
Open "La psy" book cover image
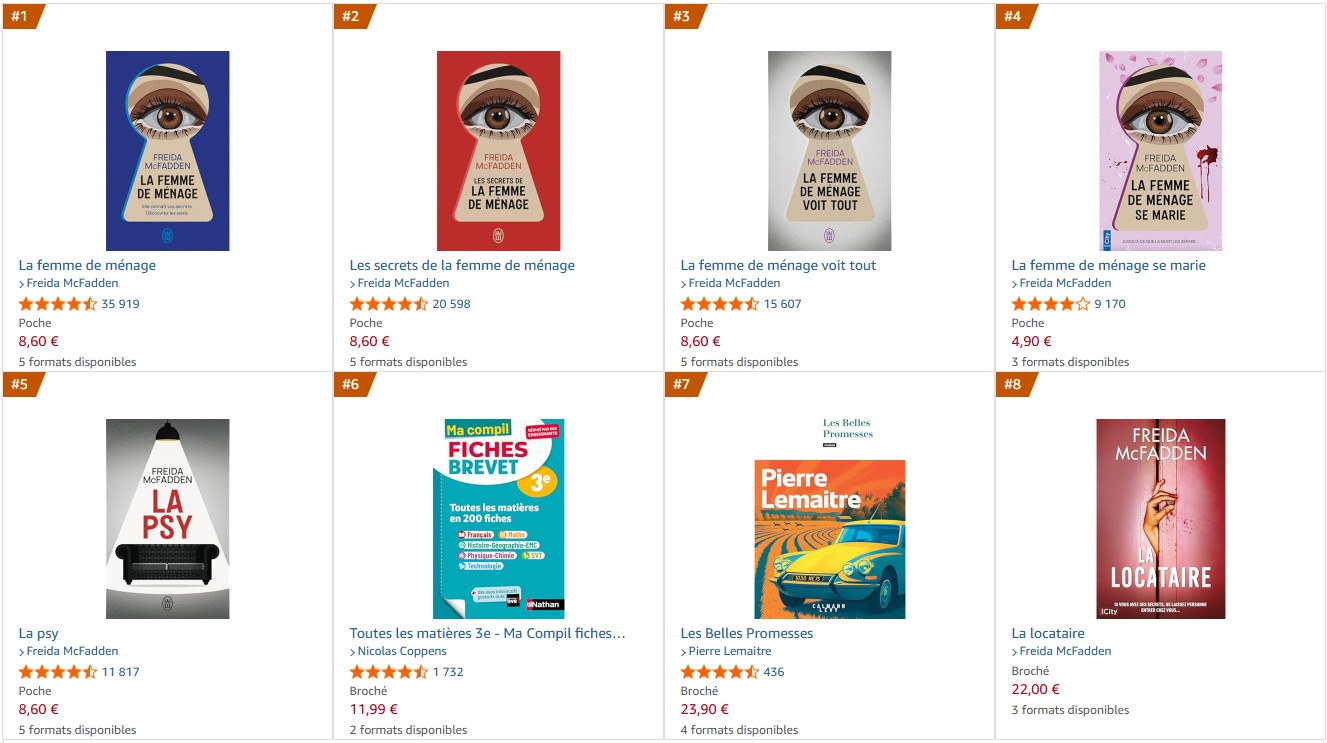pos(167,518)
